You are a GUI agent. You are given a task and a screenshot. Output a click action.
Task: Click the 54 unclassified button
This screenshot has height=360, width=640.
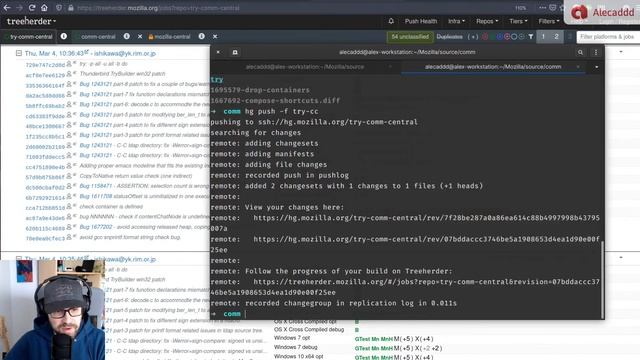pos(410,37)
